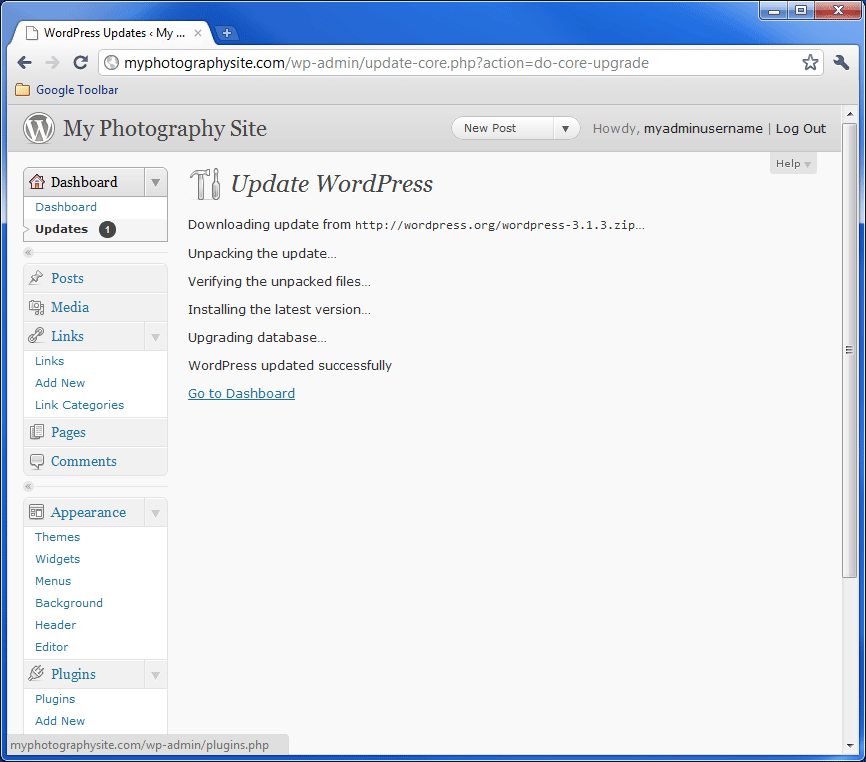Collapse the menu via top separator arrow

coord(29,252)
